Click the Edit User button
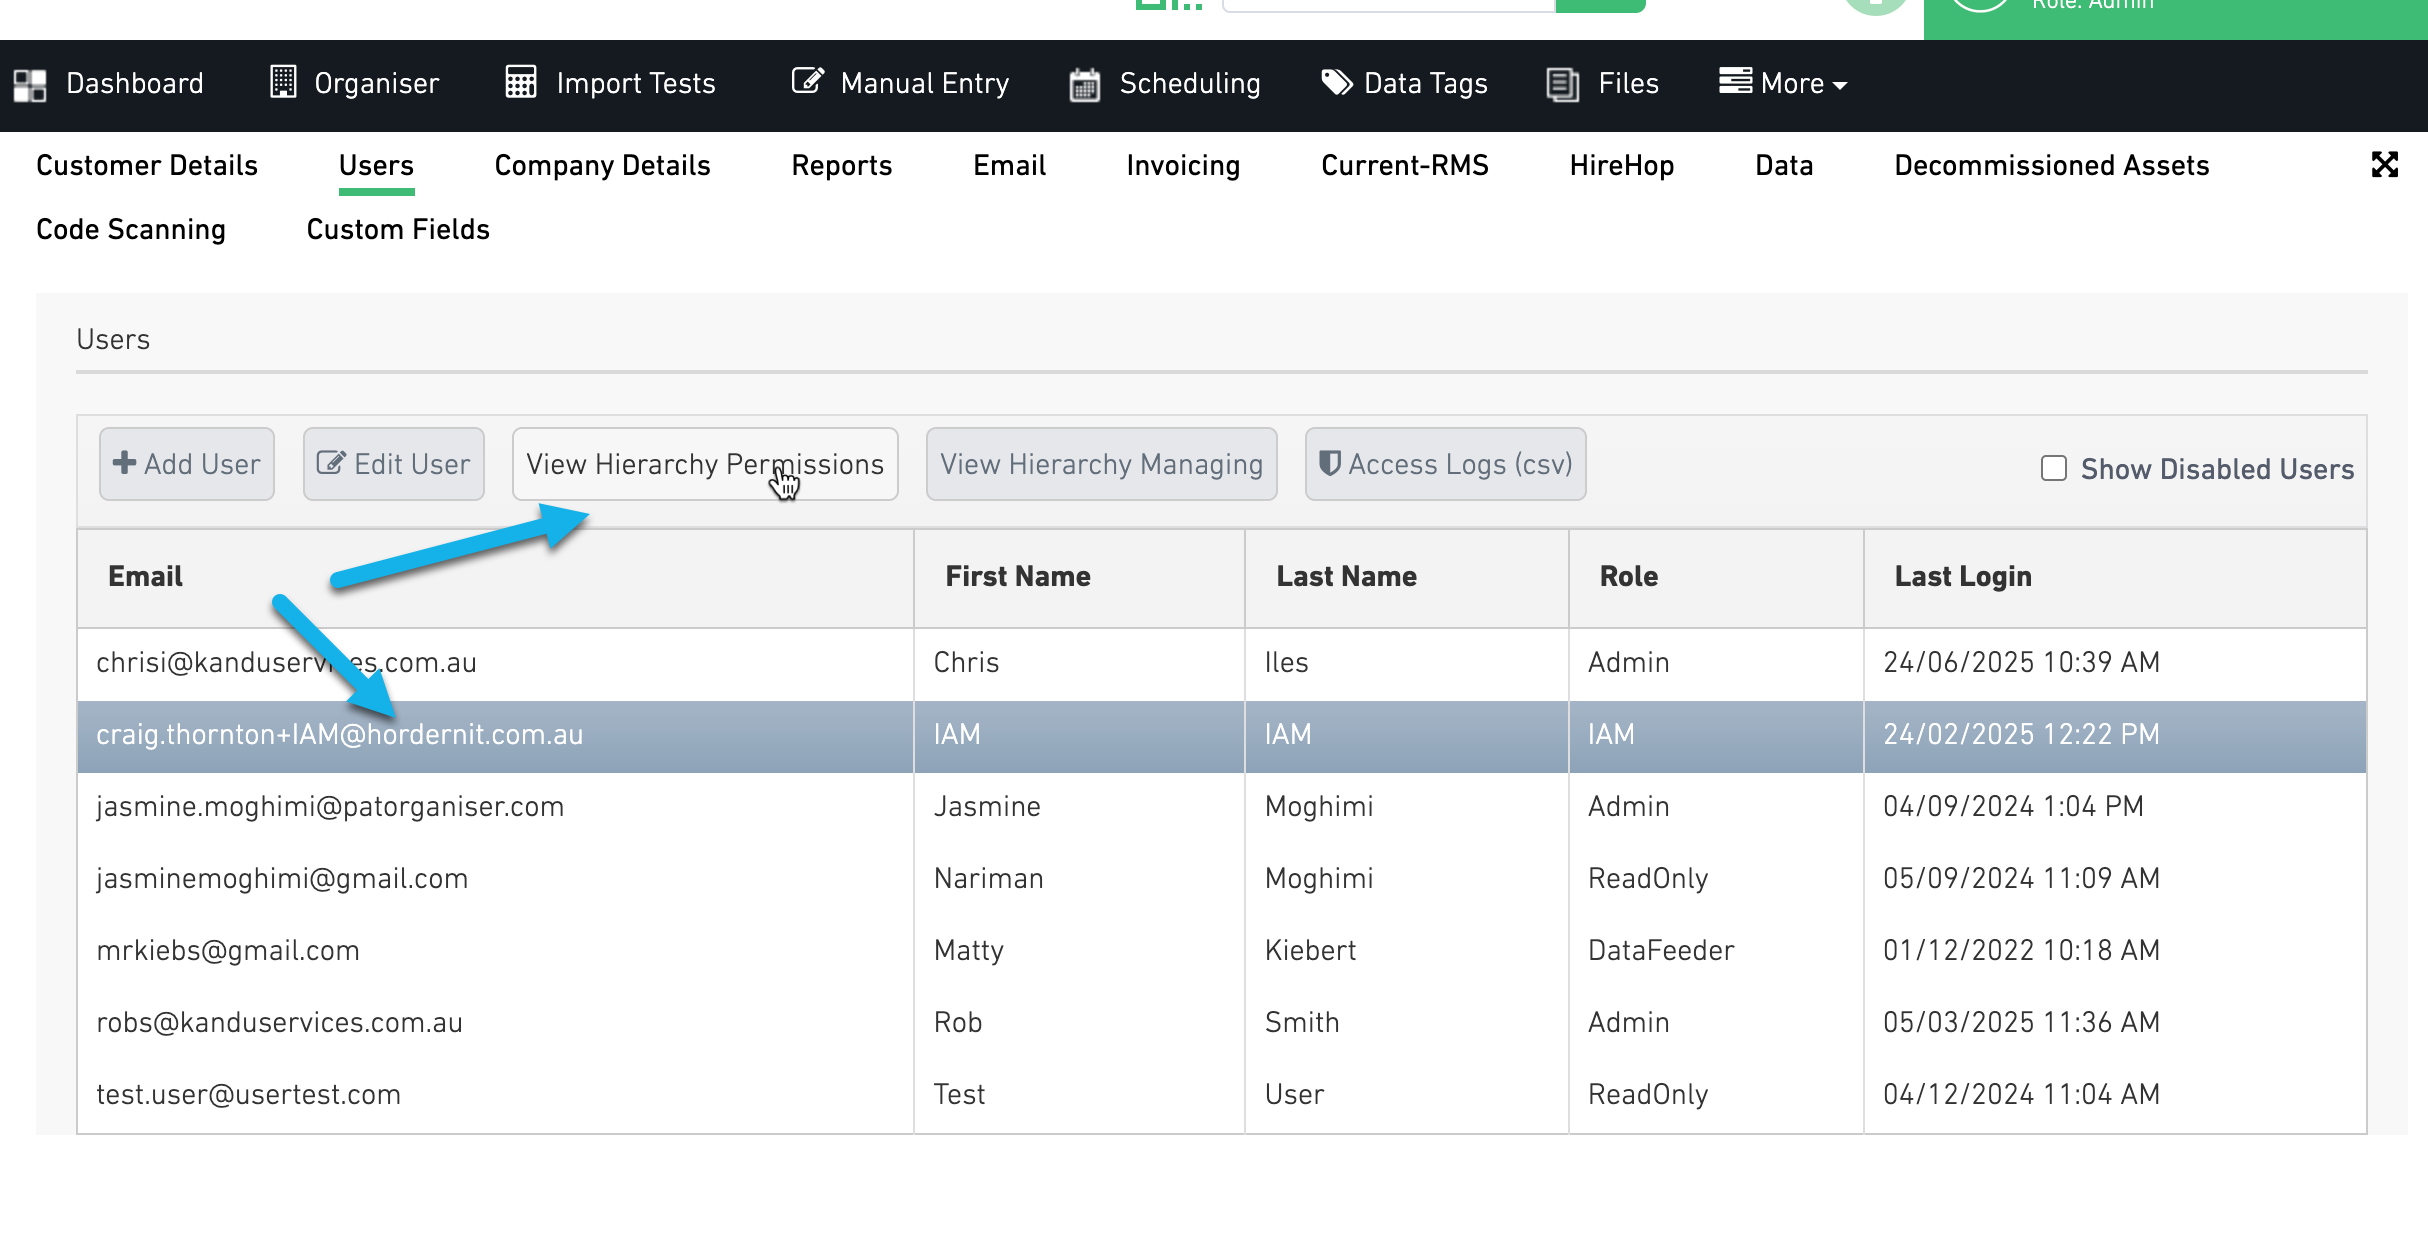Viewport: 2428px width, 1260px height. click(x=394, y=464)
